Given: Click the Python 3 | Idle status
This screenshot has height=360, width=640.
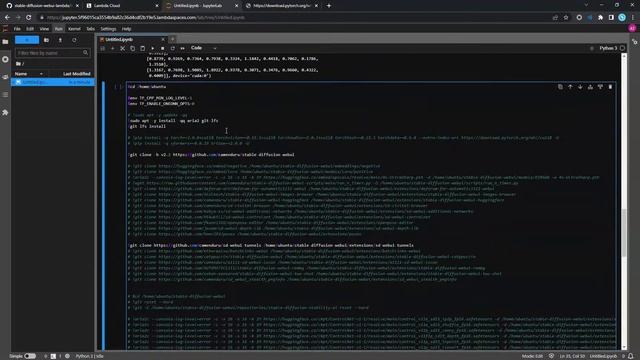Looking at the screenshot, I should [89, 356].
